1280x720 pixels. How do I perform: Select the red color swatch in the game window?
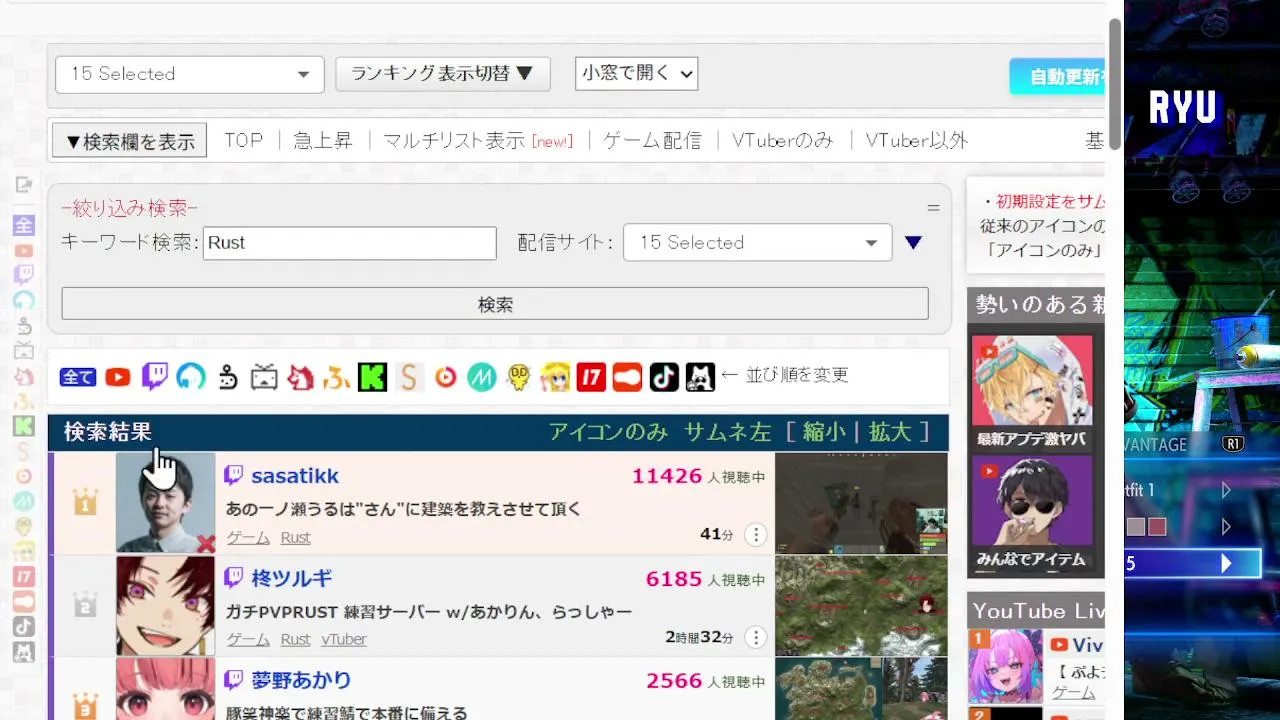[1157, 527]
